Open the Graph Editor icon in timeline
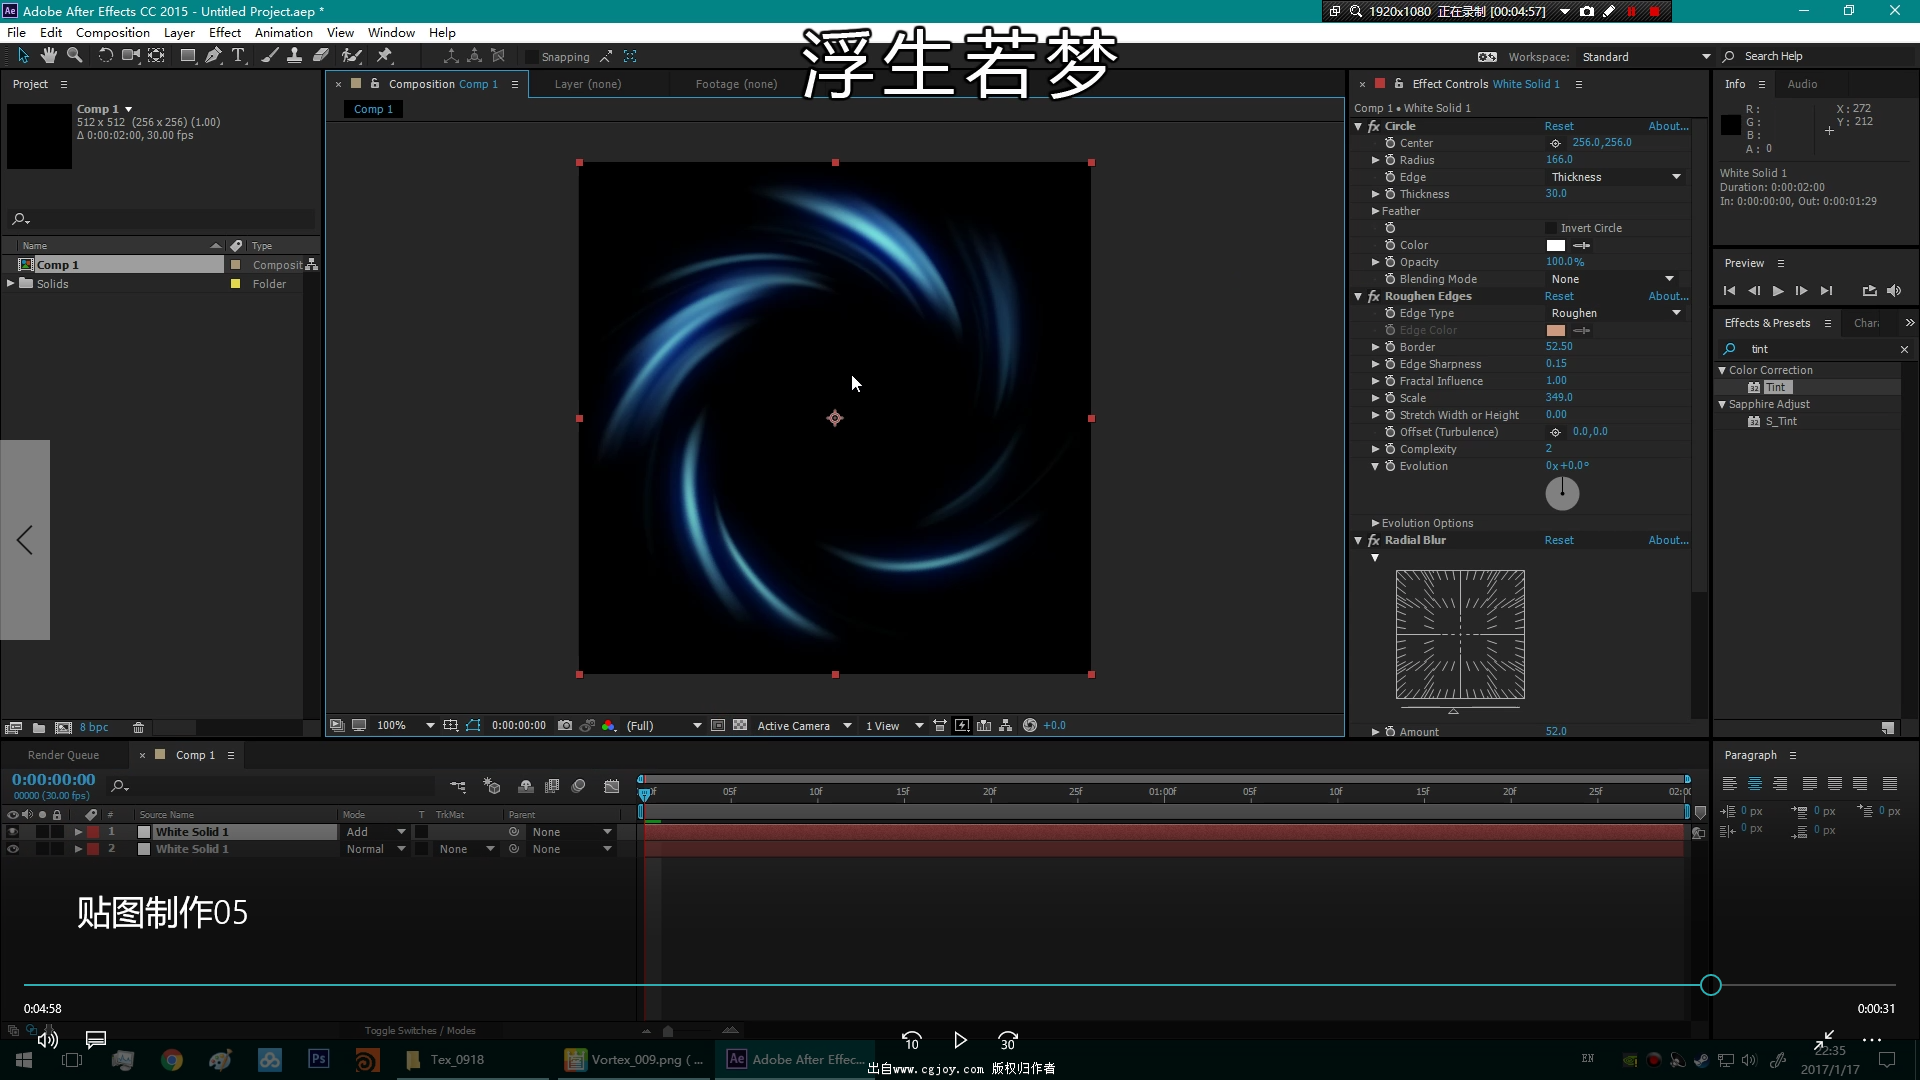Image resolution: width=1920 pixels, height=1080 pixels. 612,786
